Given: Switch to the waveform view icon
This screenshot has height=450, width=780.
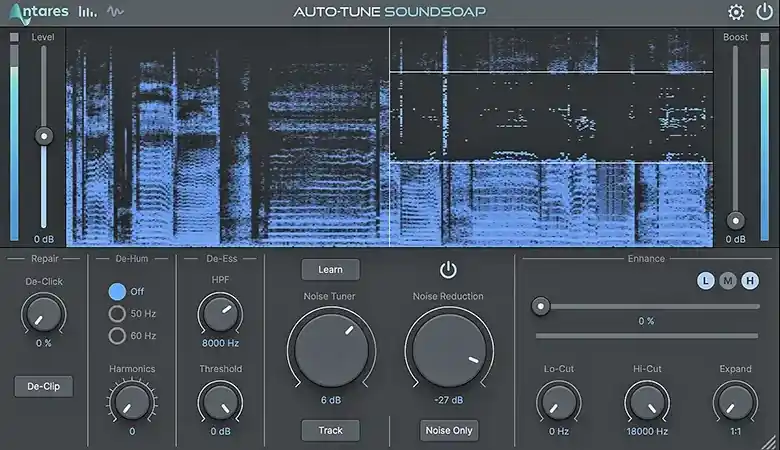Looking at the screenshot, I should pyautogui.click(x=115, y=11).
